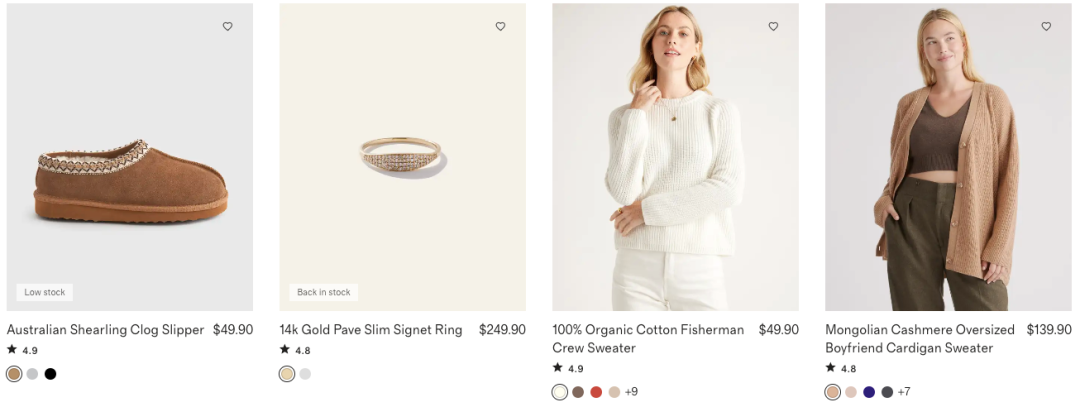This screenshot has width=1080, height=407.
Task: Select dark grey swatch for Cashmere Cardigan
Action: (887, 392)
